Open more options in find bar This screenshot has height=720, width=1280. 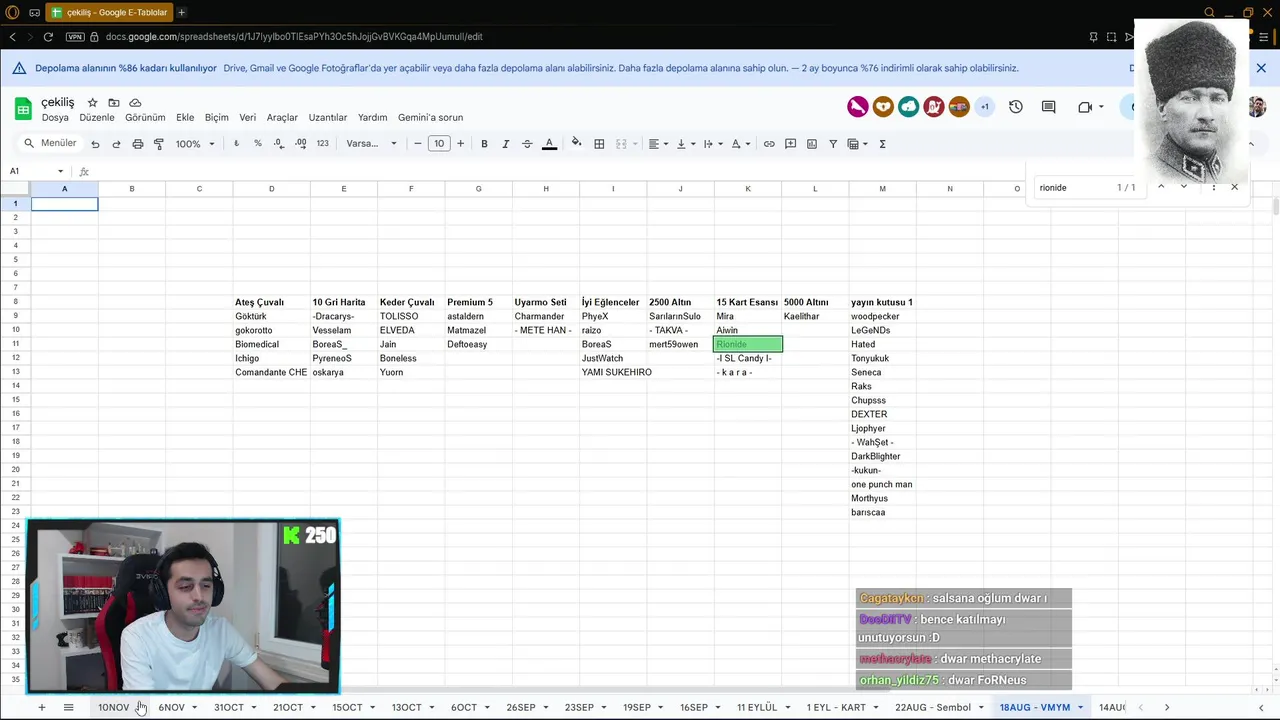1213,187
